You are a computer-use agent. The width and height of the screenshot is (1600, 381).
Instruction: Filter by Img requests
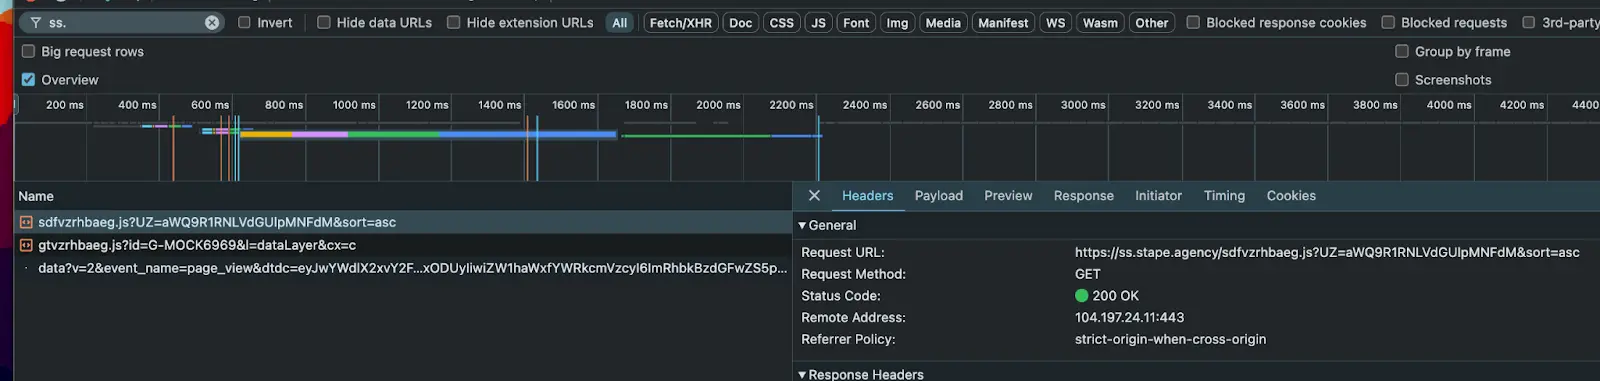[898, 22]
